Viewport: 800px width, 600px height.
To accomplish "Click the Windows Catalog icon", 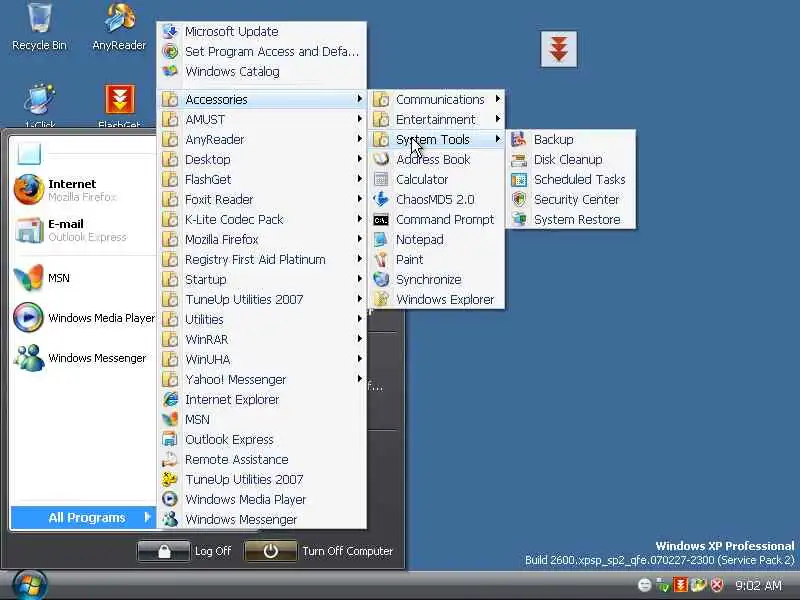I will coord(170,71).
